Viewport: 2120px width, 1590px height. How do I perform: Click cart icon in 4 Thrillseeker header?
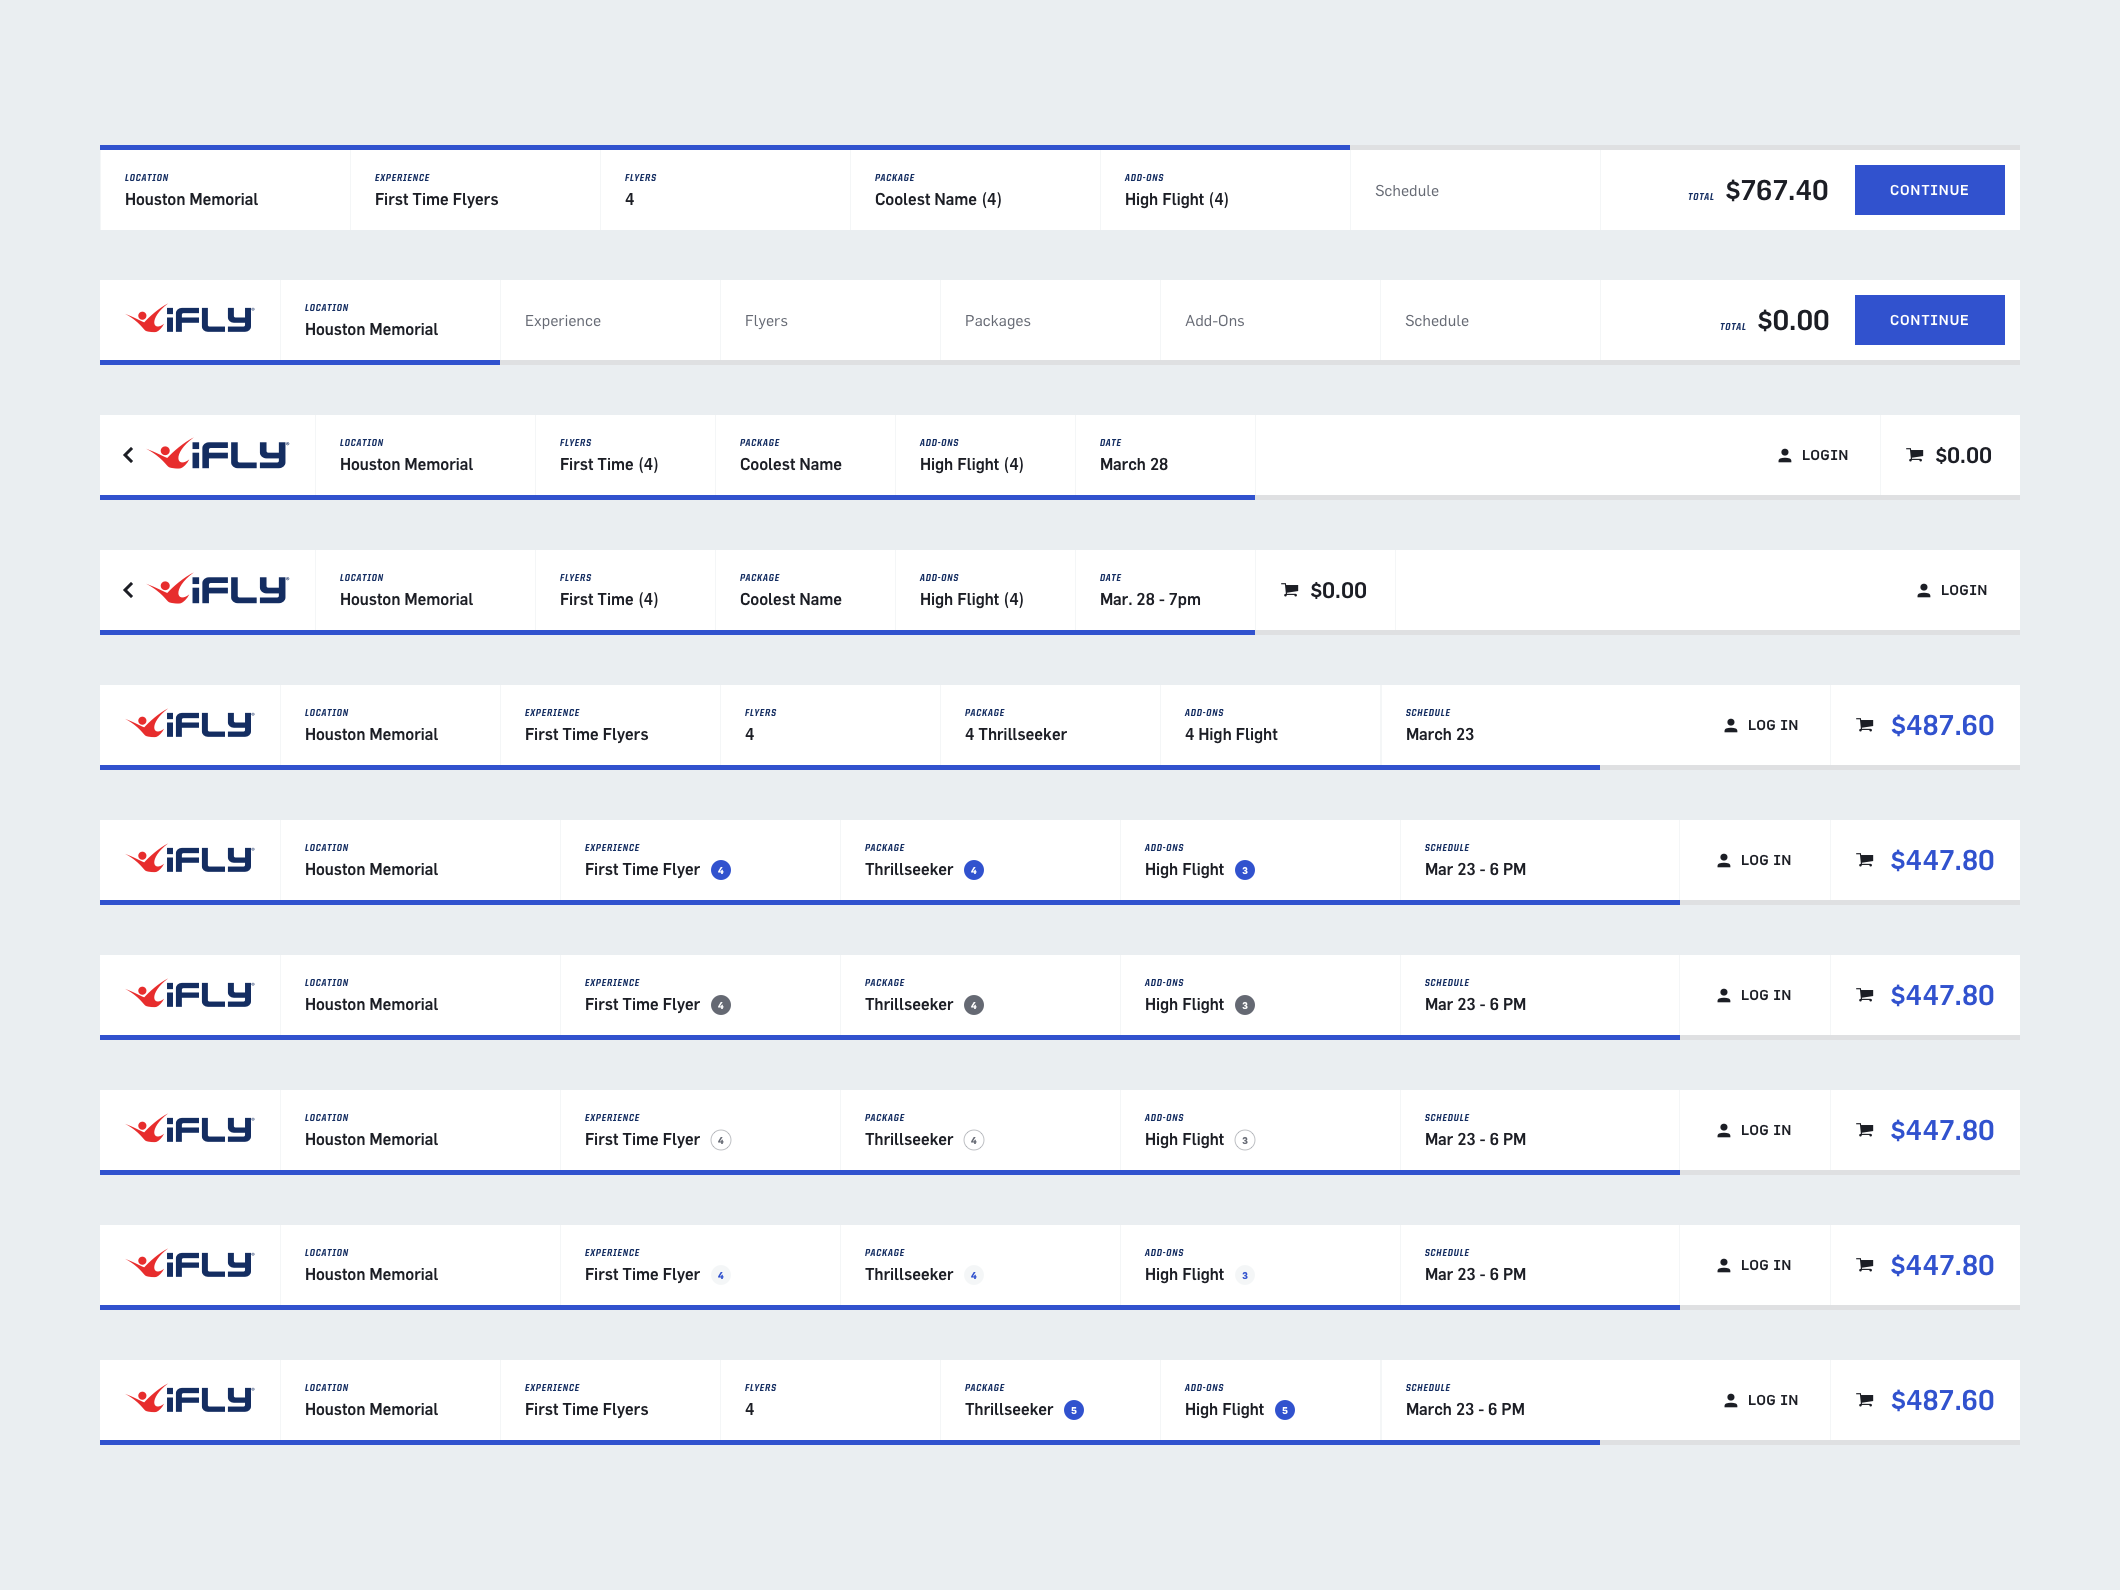pos(1865,725)
